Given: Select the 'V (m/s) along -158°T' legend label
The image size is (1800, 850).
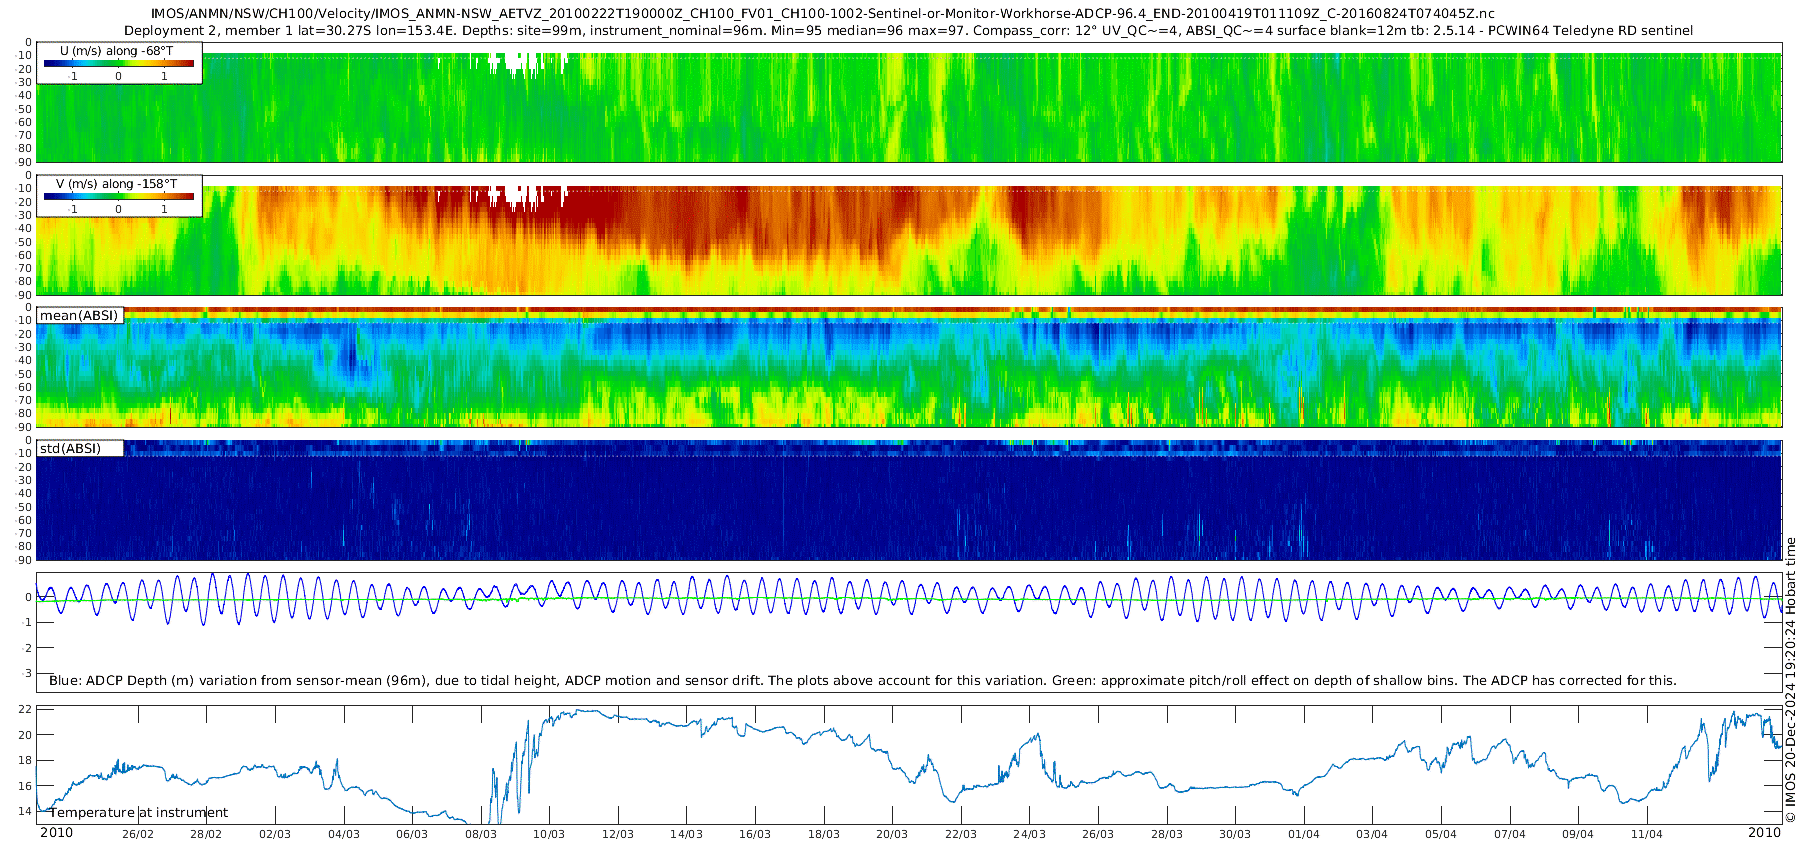Looking at the screenshot, I should pos(116,184).
